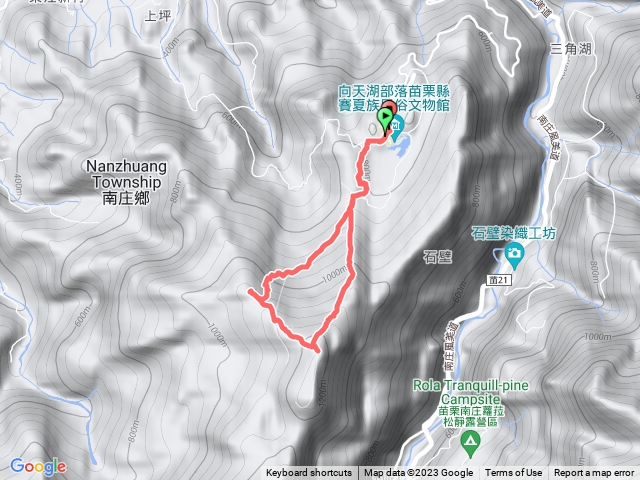Click the 石壁 locality label

tap(438, 257)
